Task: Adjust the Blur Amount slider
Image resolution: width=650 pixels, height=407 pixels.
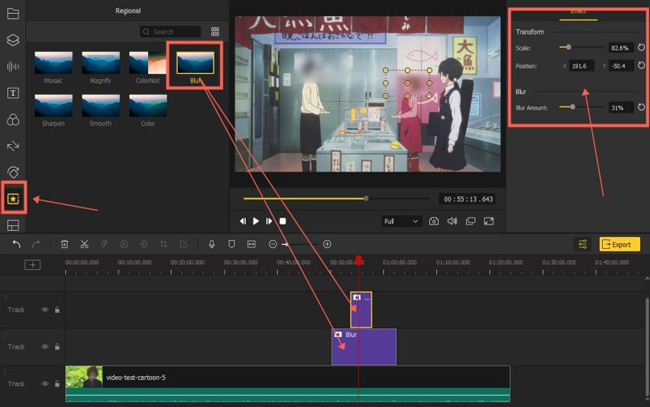Action: pos(581,107)
